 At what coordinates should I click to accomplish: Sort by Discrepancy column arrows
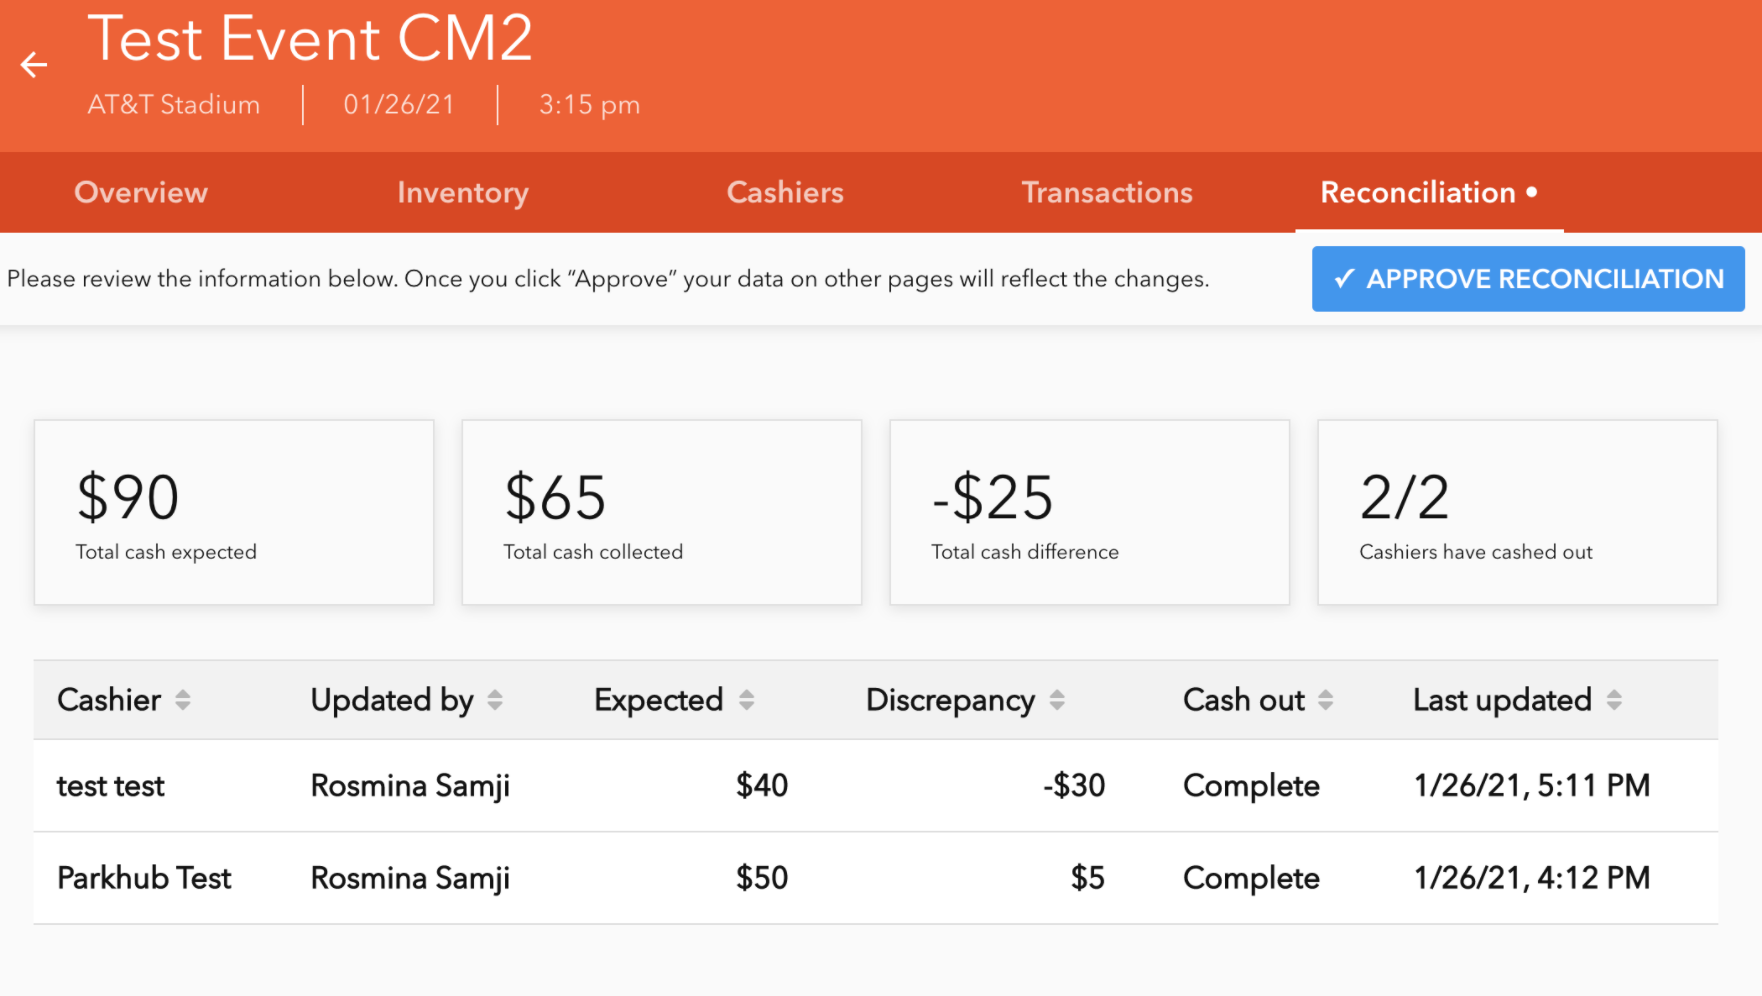click(x=1057, y=700)
